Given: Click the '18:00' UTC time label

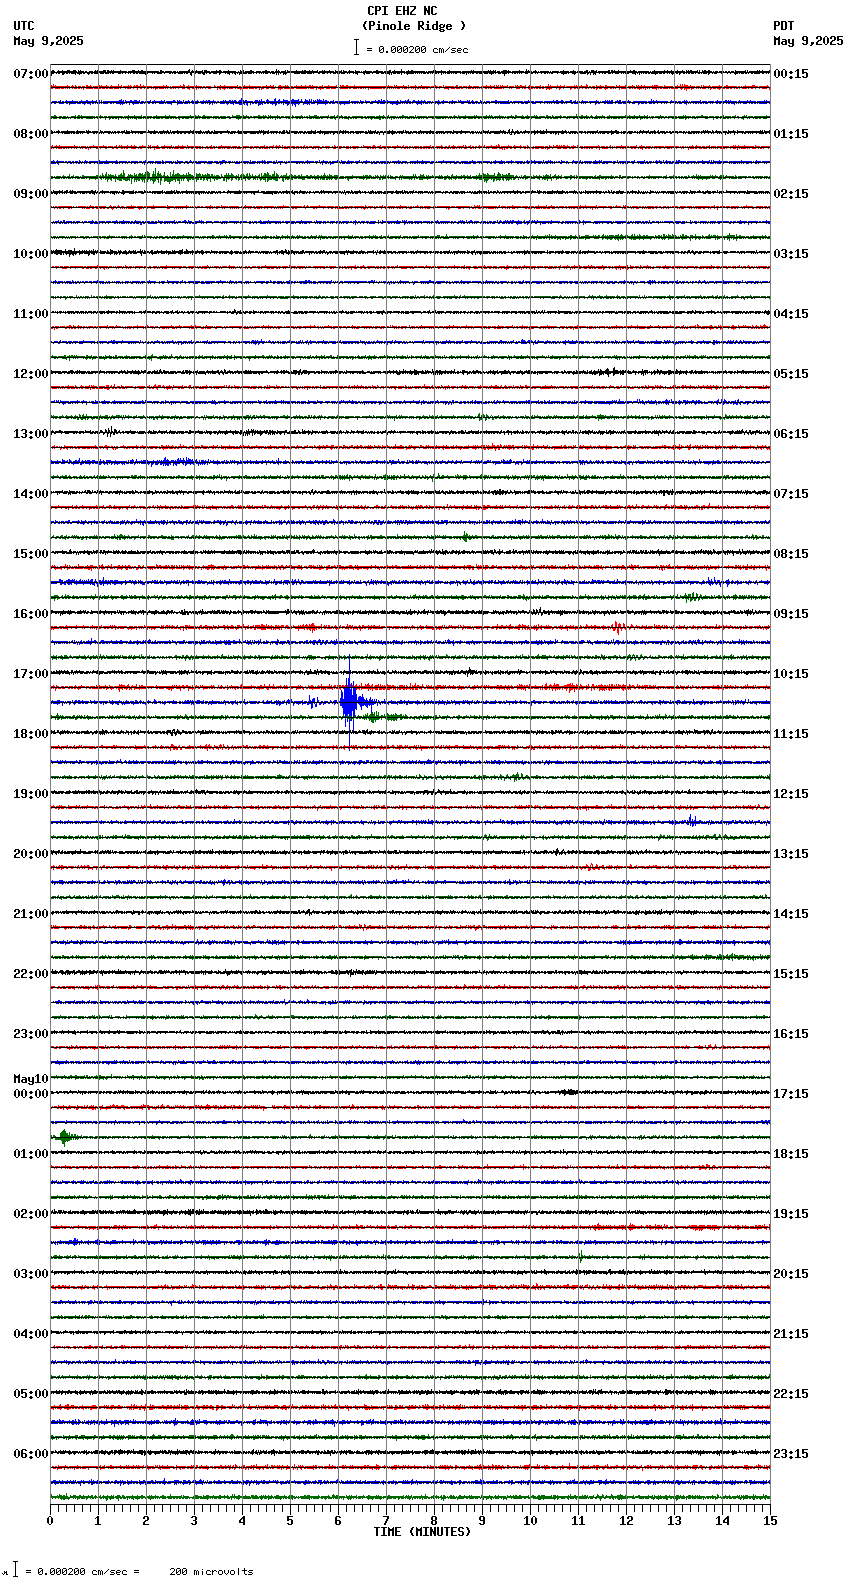Looking at the screenshot, I should [x=31, y=734].
